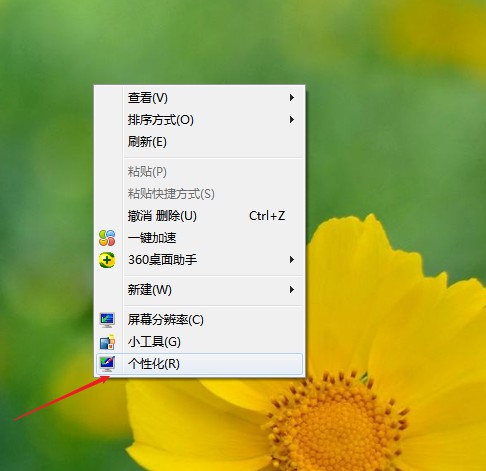Click the 个性化 monitor icon
The width and height of the screenshot is (486, 471).
(x=107, y=364)
